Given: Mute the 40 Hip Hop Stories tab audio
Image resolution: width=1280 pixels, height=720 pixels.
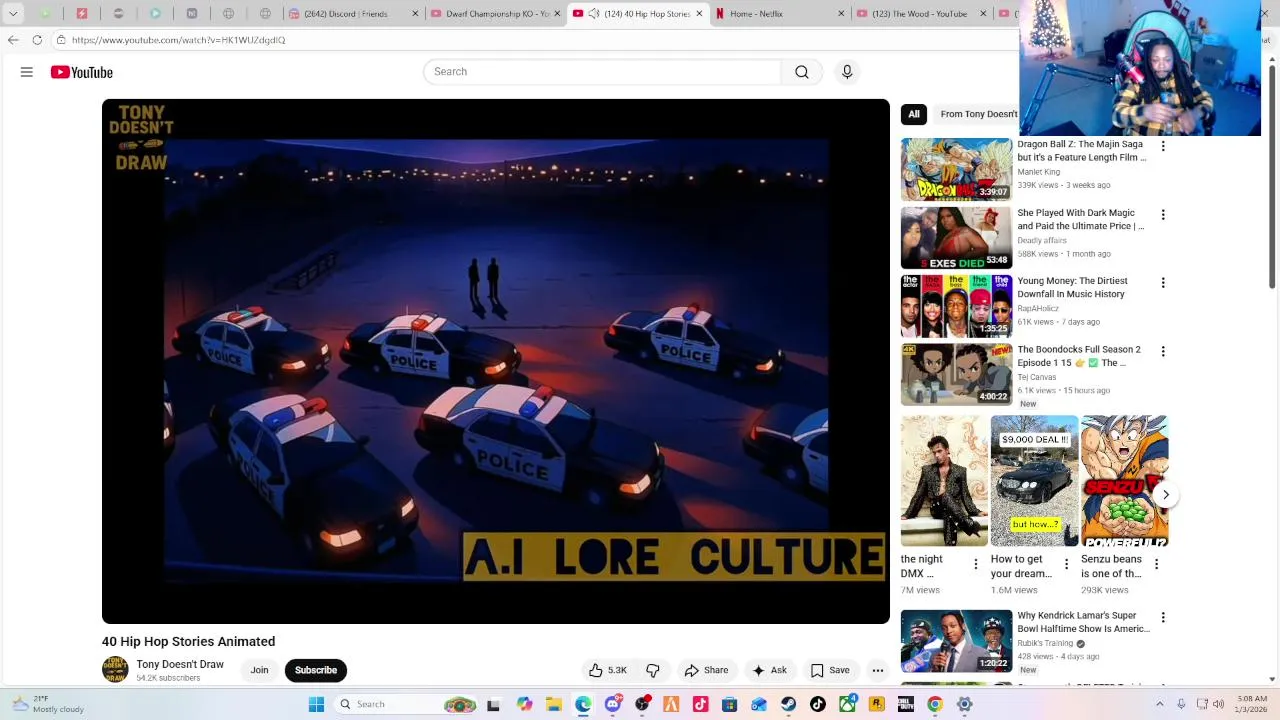Looking at the screenshot, I should tap(593, 14).
